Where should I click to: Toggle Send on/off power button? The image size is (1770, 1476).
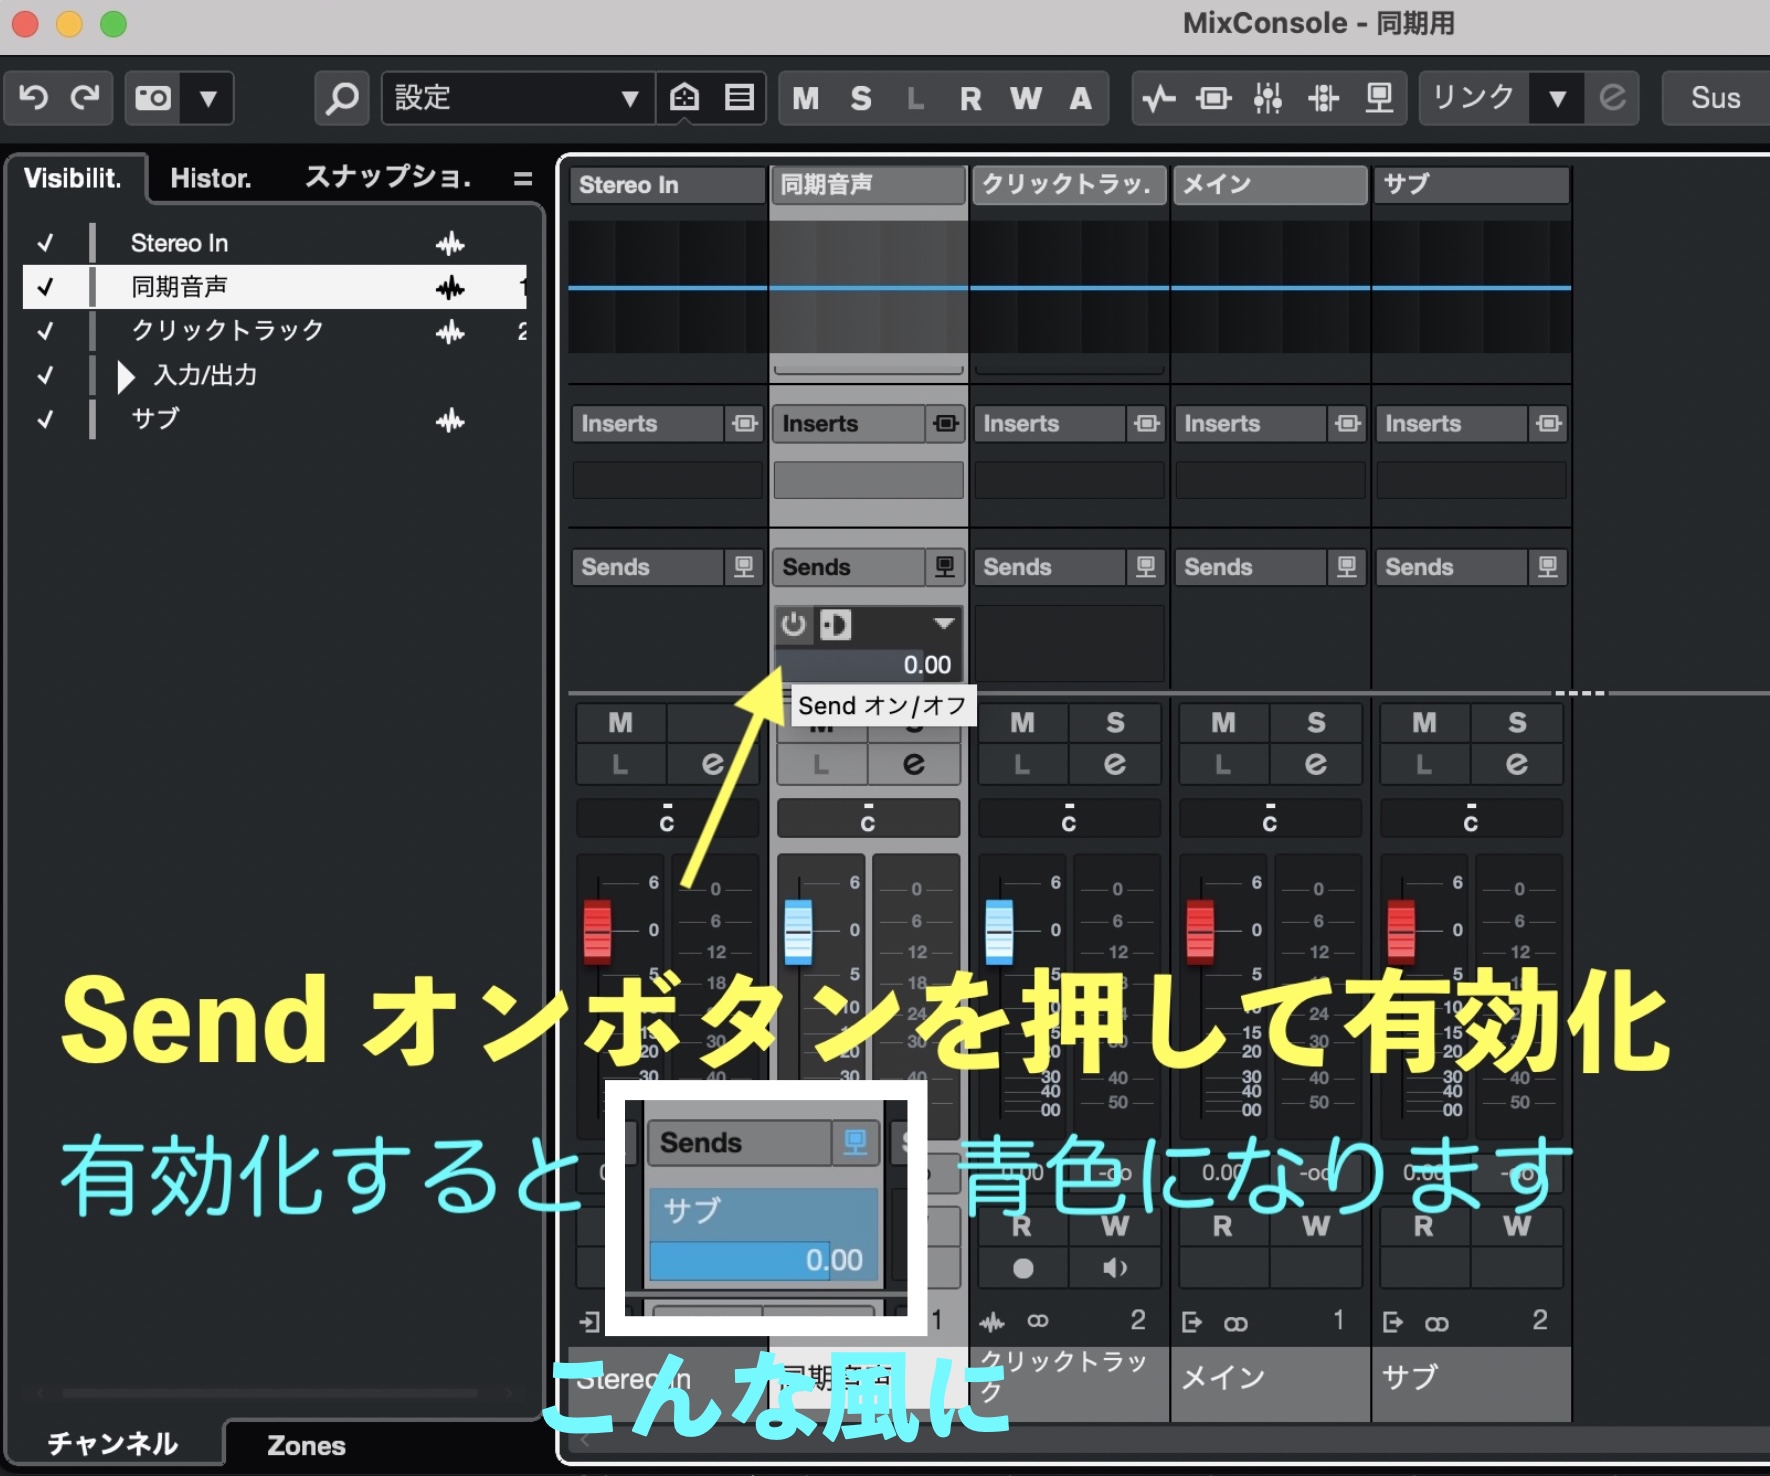[794, 625]
